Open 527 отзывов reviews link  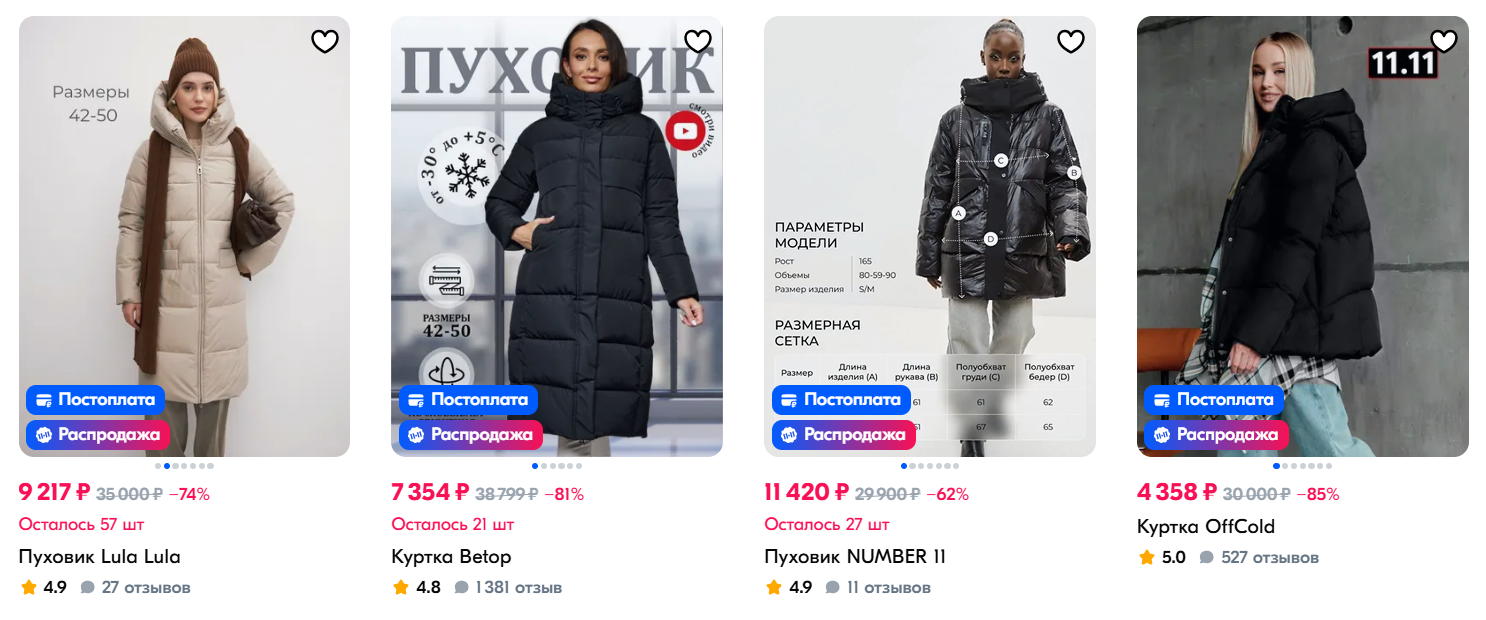[x=1270, y=557]
